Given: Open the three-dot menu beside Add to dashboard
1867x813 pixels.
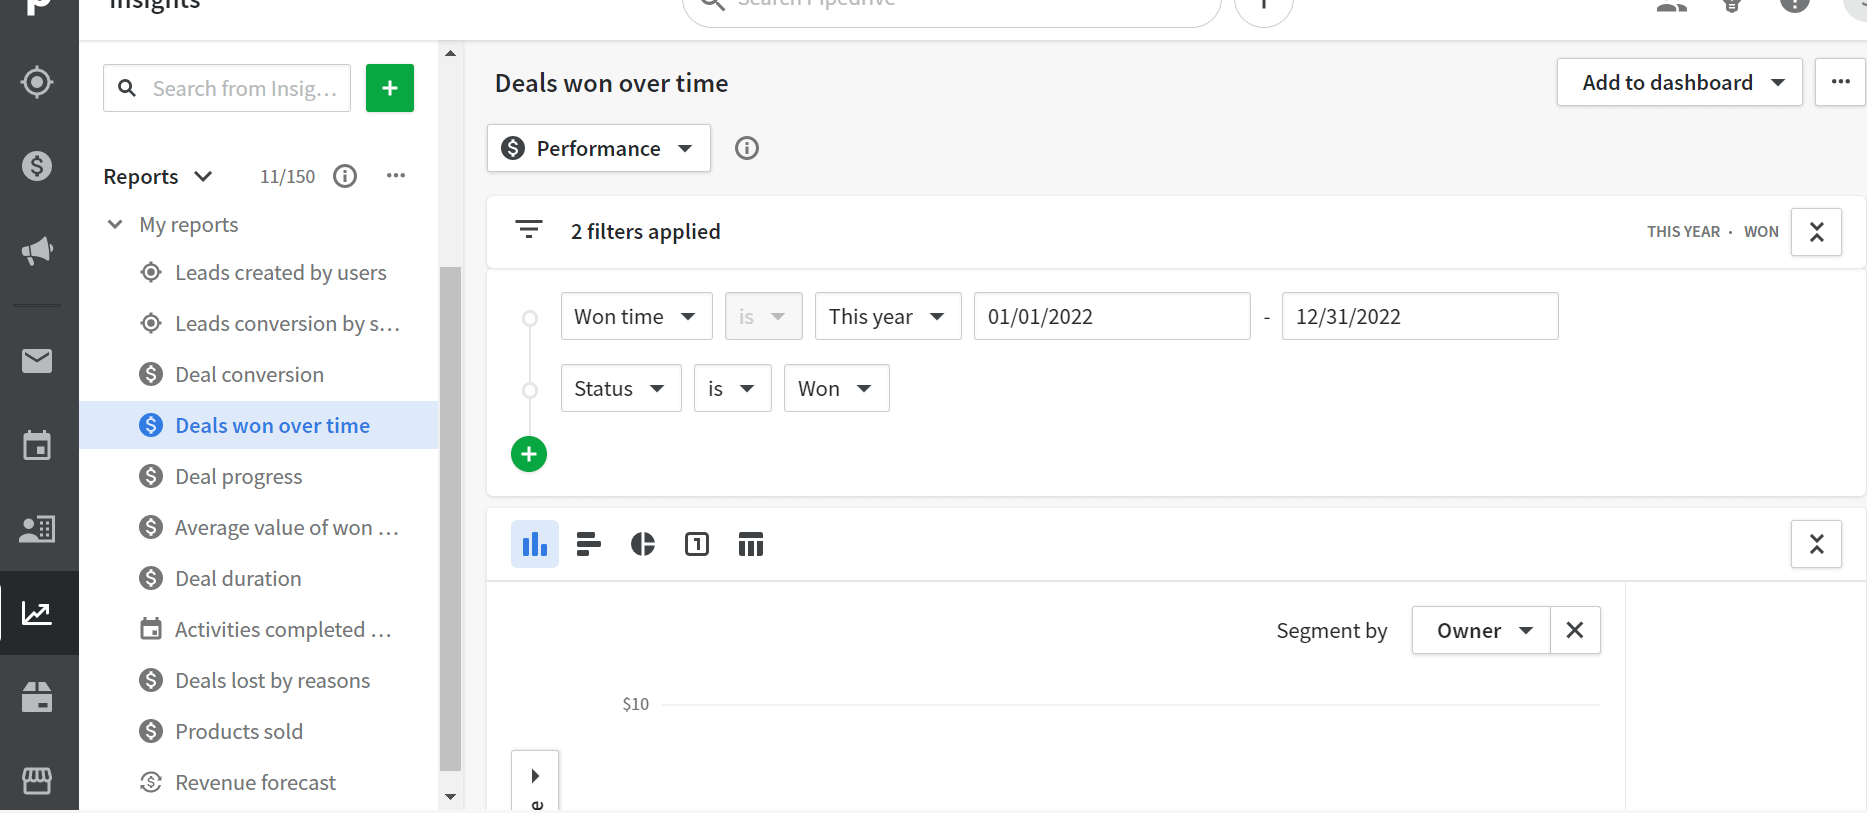Looking at the screenshot, I should [1840, 82].
